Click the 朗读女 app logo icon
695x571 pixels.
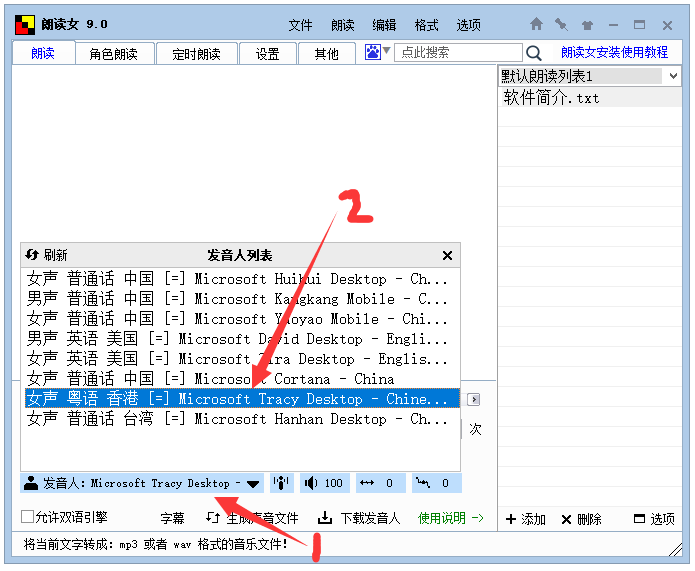25,25
